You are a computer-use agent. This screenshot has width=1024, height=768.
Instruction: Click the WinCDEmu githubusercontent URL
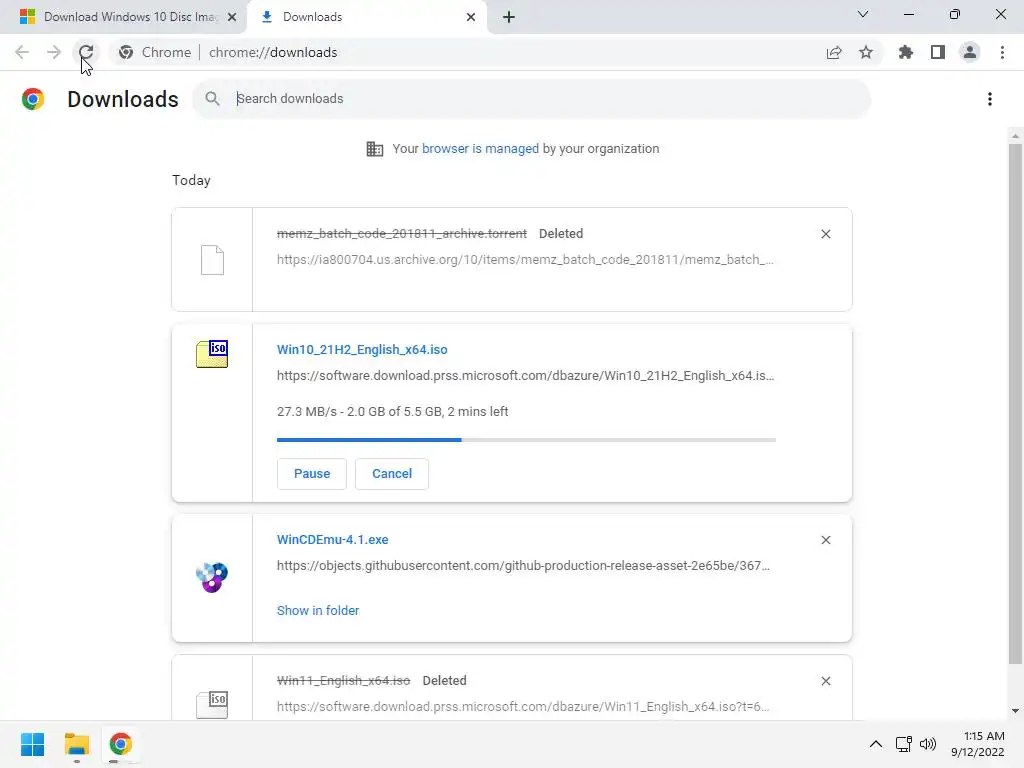[x=523, y=566]
